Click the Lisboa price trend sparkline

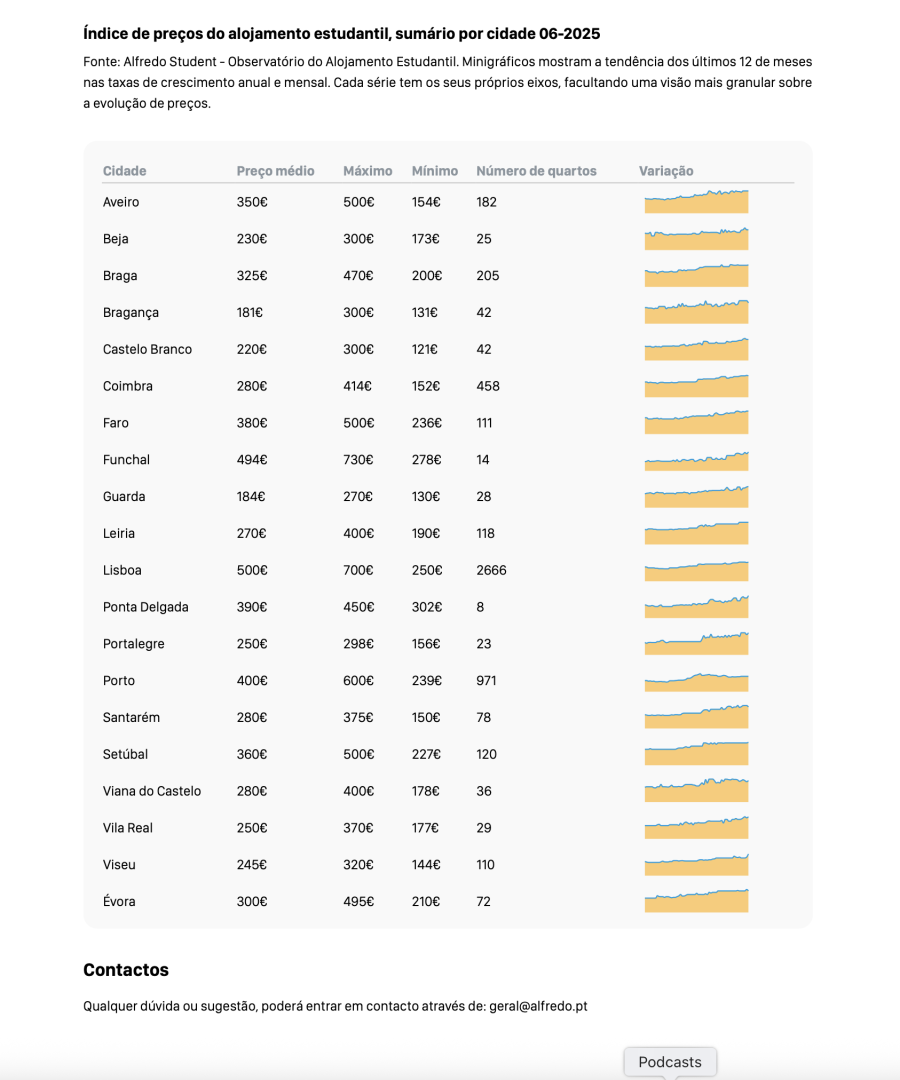696,572
